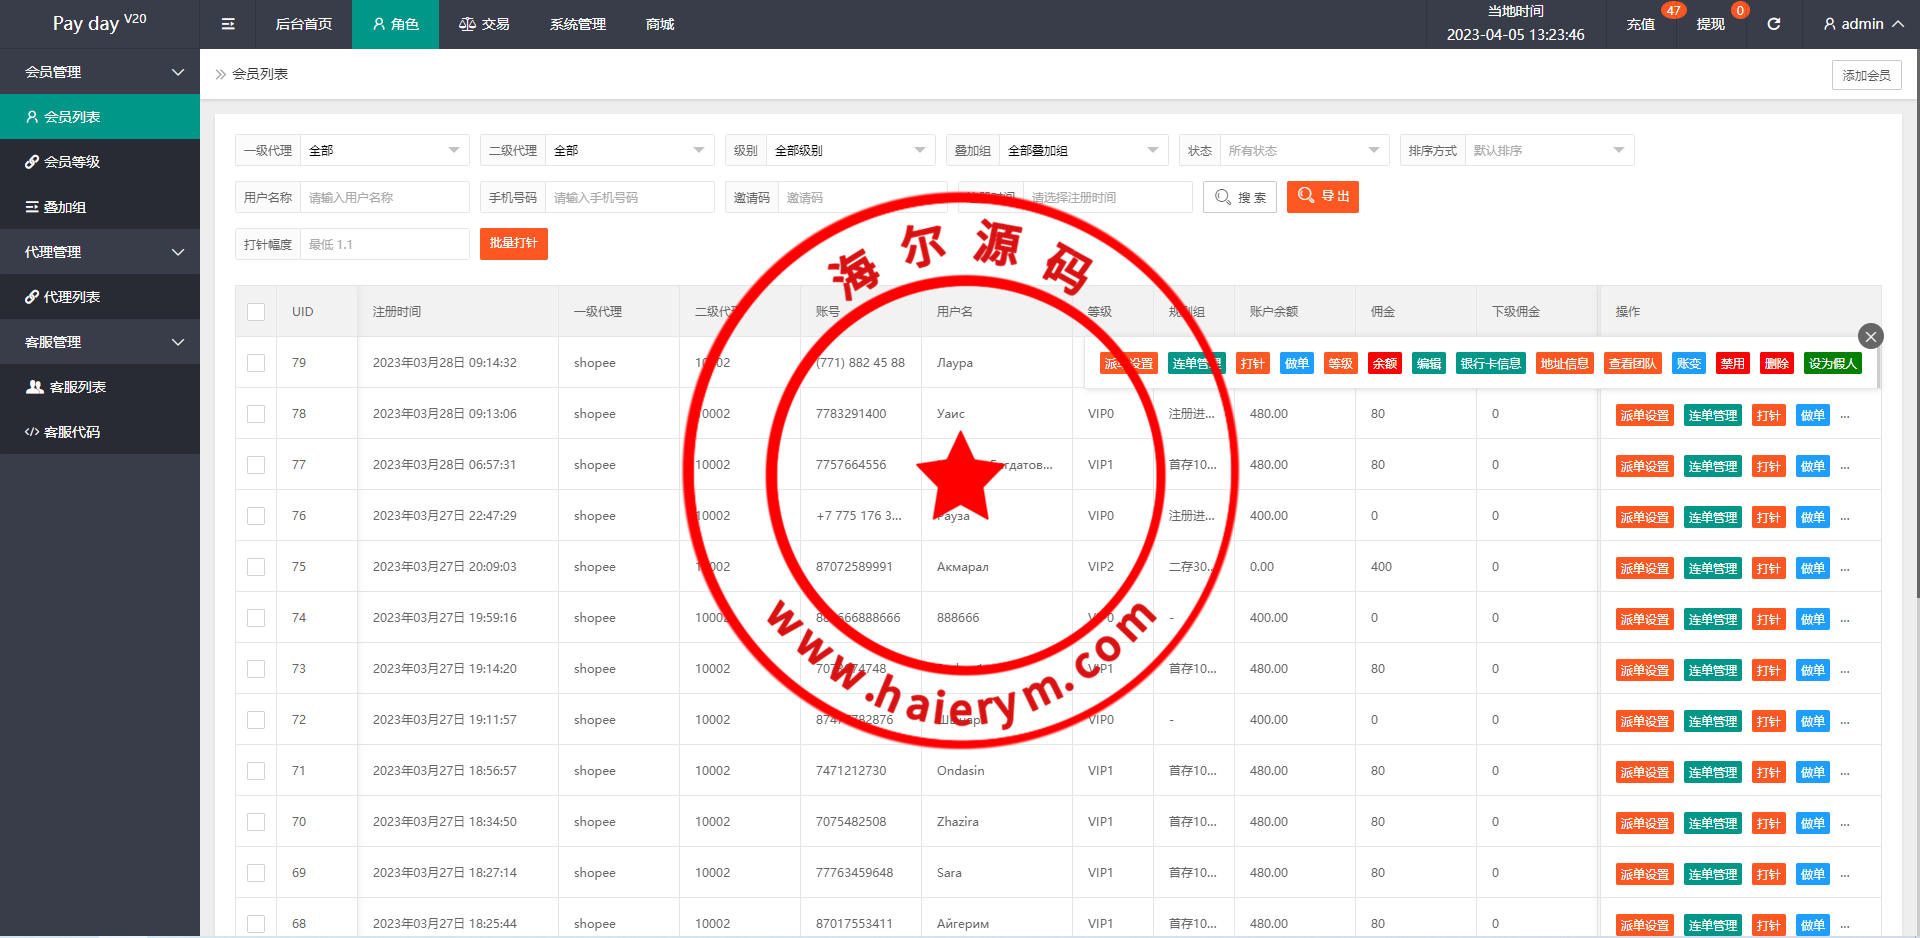This screenshot has height=938, width=1920.
Task: Switch to the 交易 top menu tab
Action: tap(484, 24)
